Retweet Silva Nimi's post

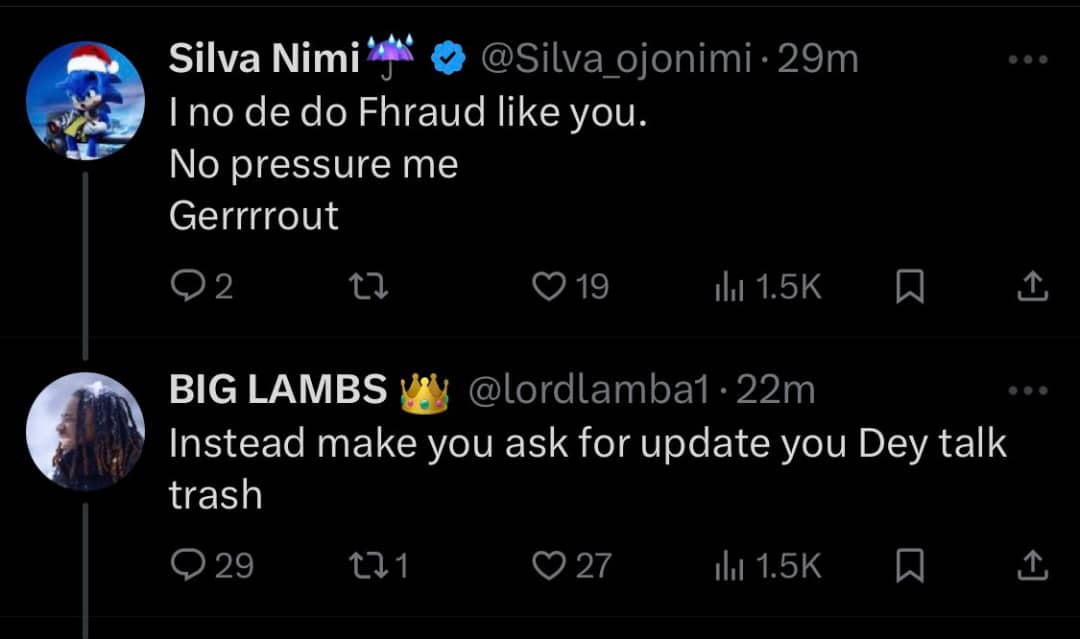[368, 286]
